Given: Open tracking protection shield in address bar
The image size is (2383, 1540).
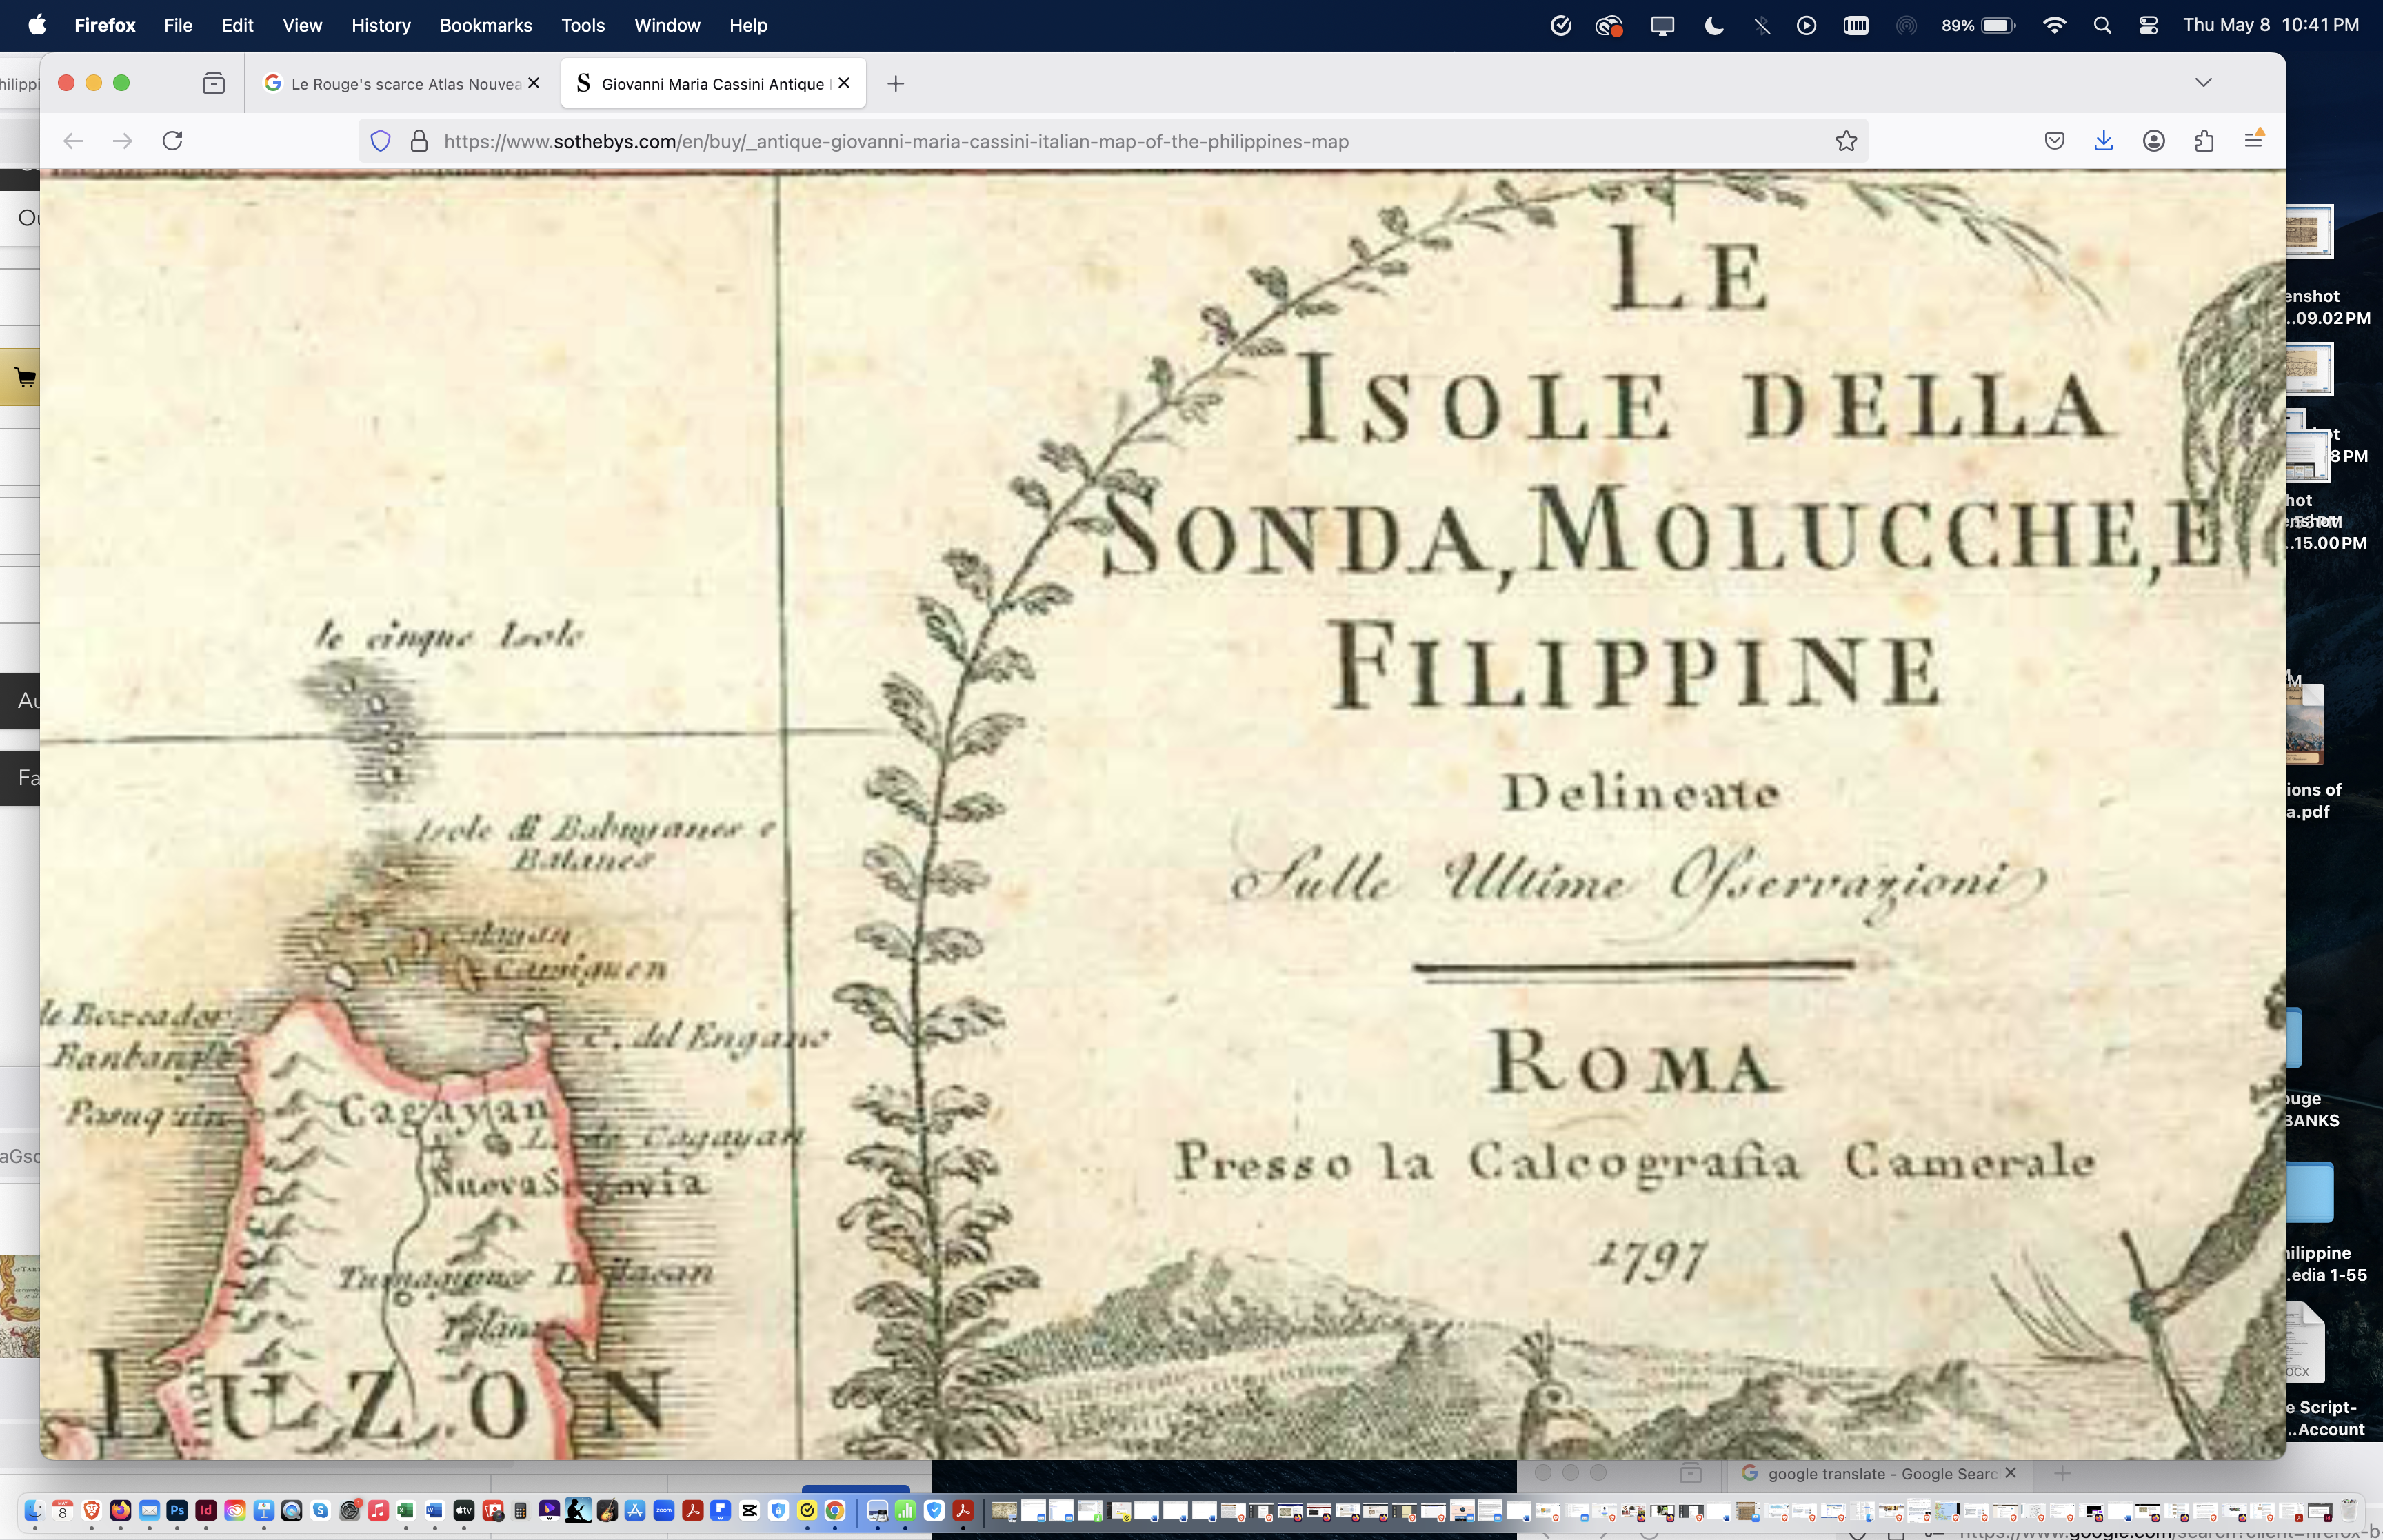Looking at the screenshot, I should [380, 141].
